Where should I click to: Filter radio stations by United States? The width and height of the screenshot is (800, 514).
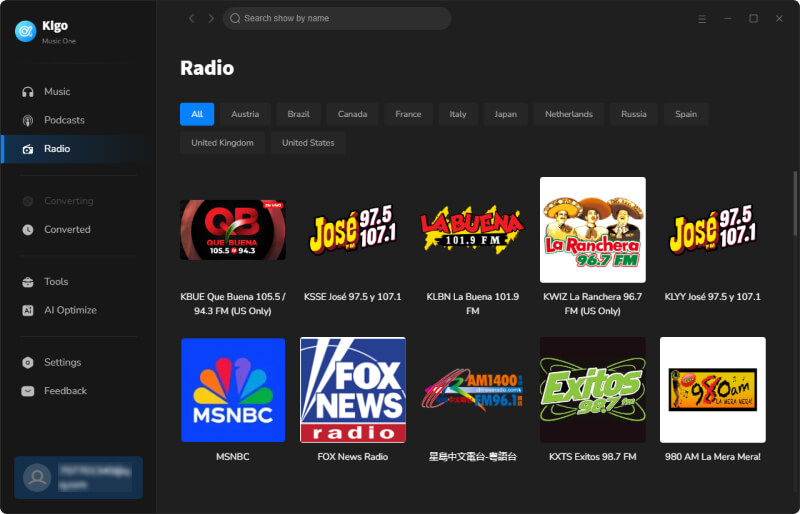(x=308, y=143)
